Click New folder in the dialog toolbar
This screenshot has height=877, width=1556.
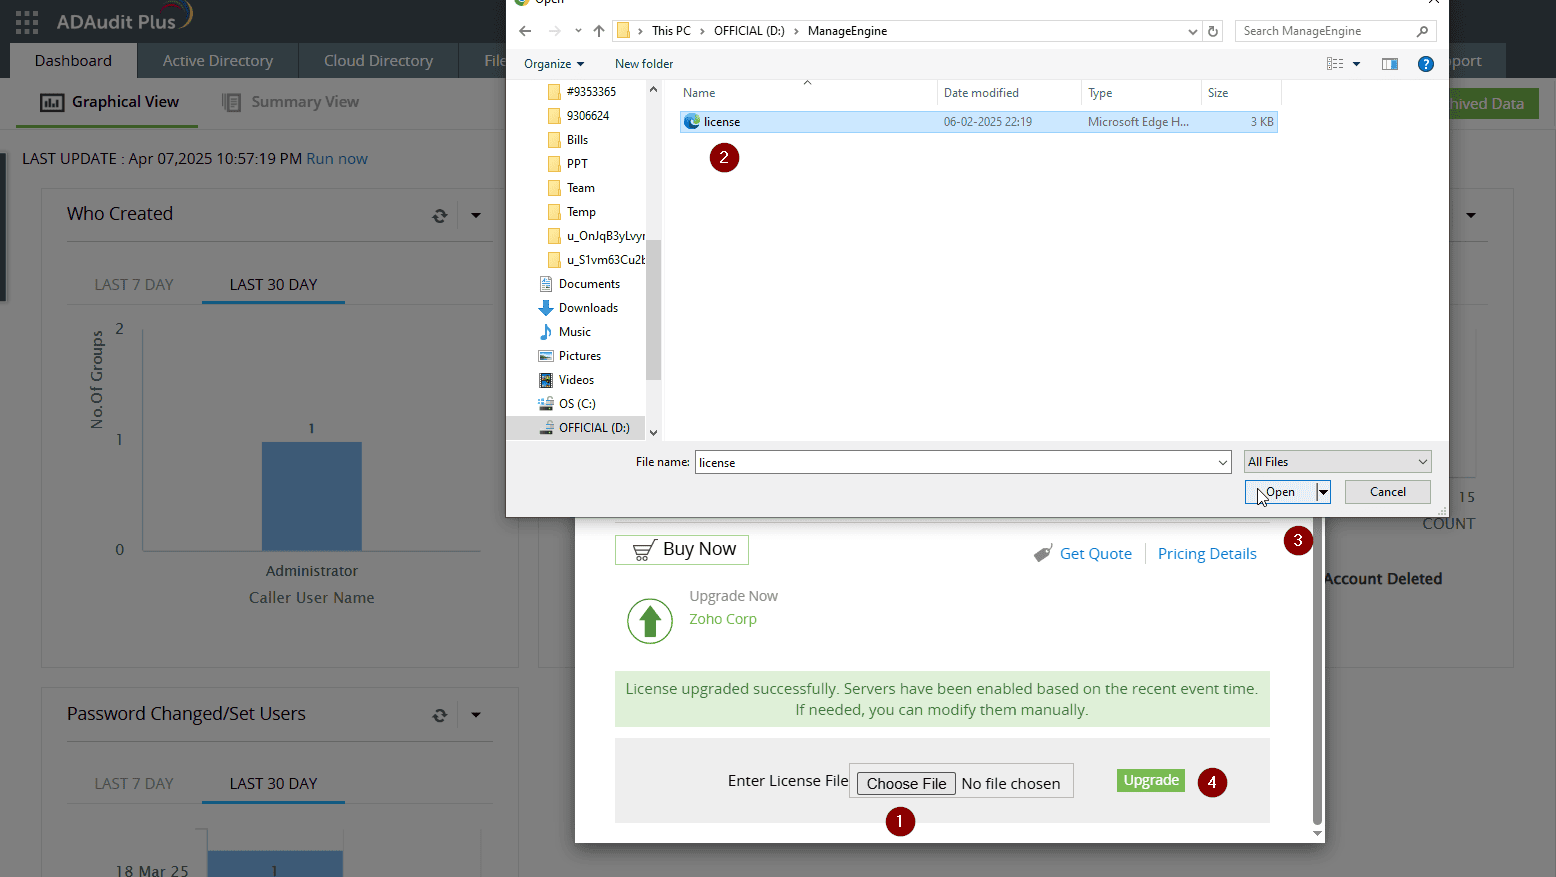tap(644, 64)
